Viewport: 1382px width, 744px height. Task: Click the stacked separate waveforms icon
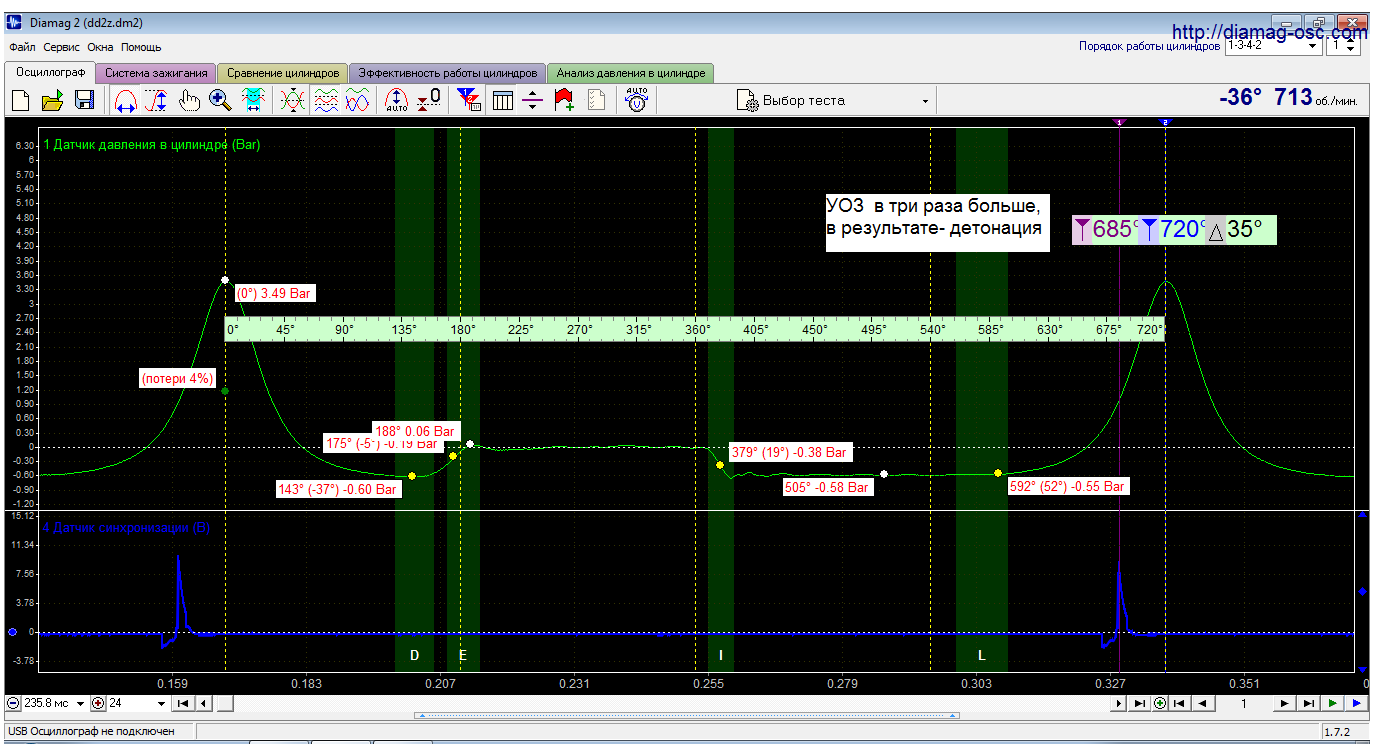tap(325, 100)
